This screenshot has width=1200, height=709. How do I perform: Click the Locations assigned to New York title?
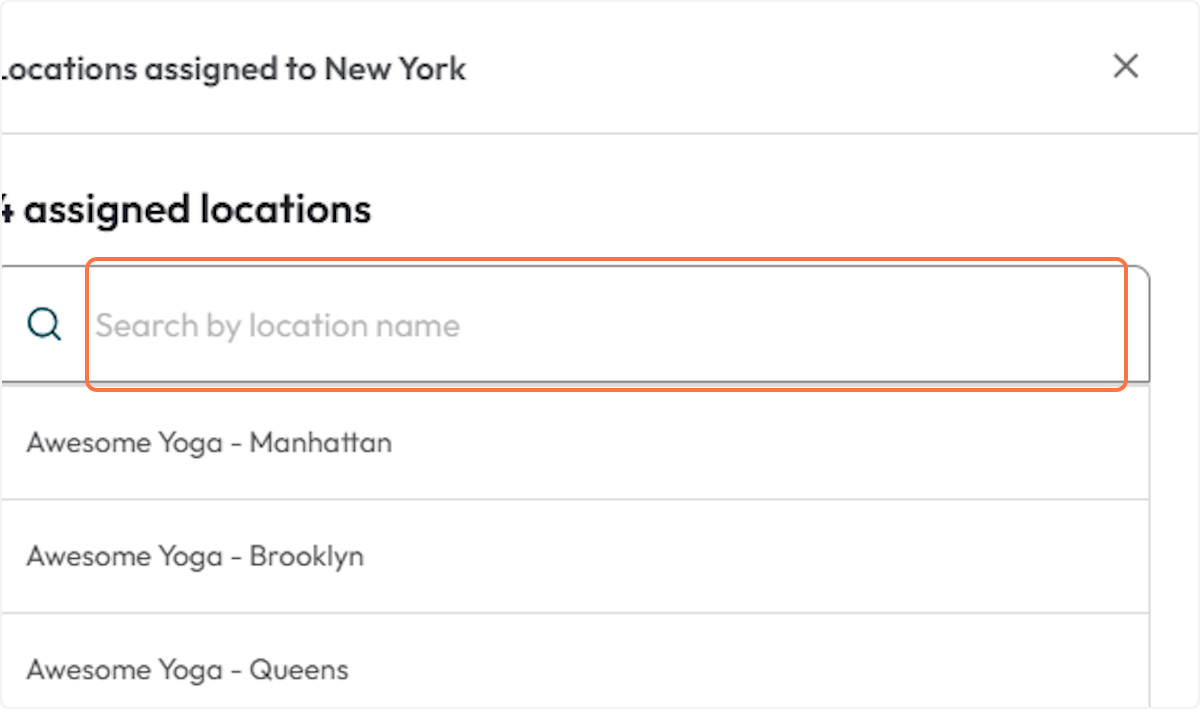point(233,69)
